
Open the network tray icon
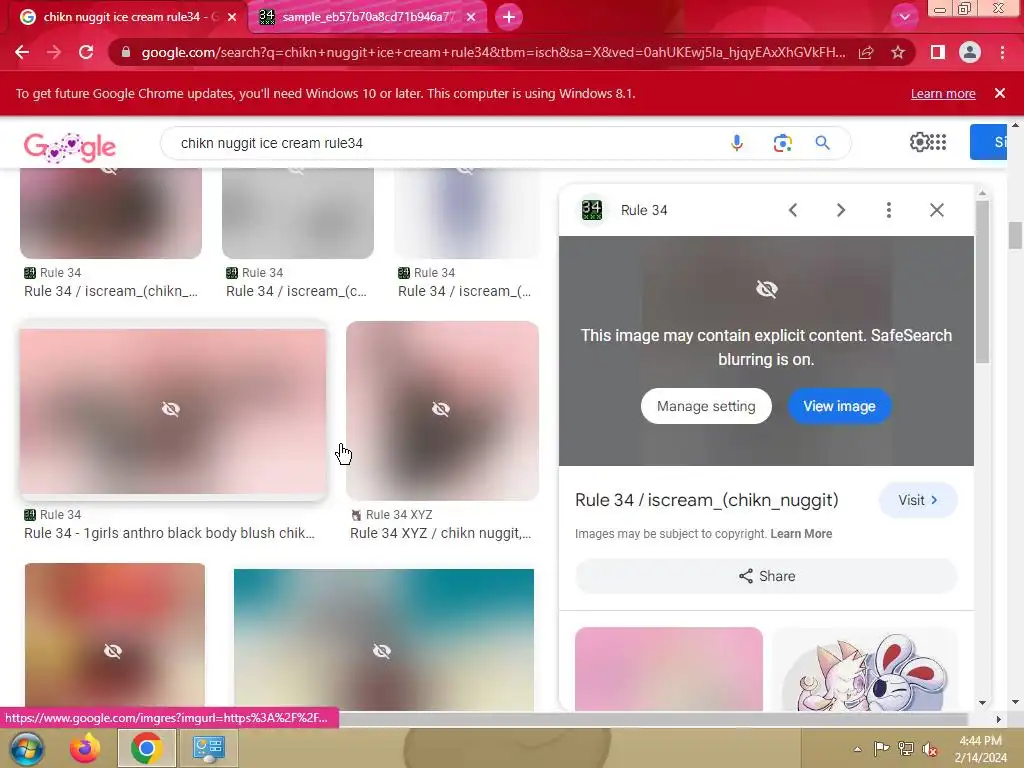906,749
